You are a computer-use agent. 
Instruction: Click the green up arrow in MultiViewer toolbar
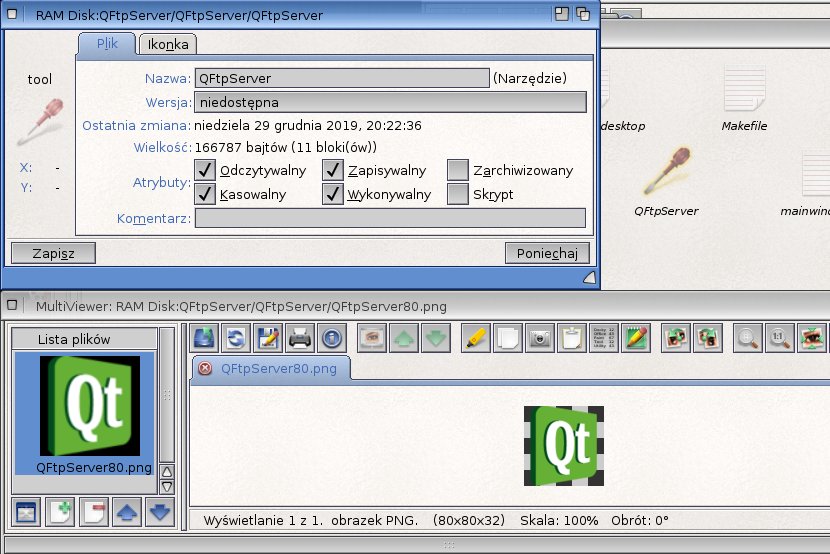click(x=404, y=338)
